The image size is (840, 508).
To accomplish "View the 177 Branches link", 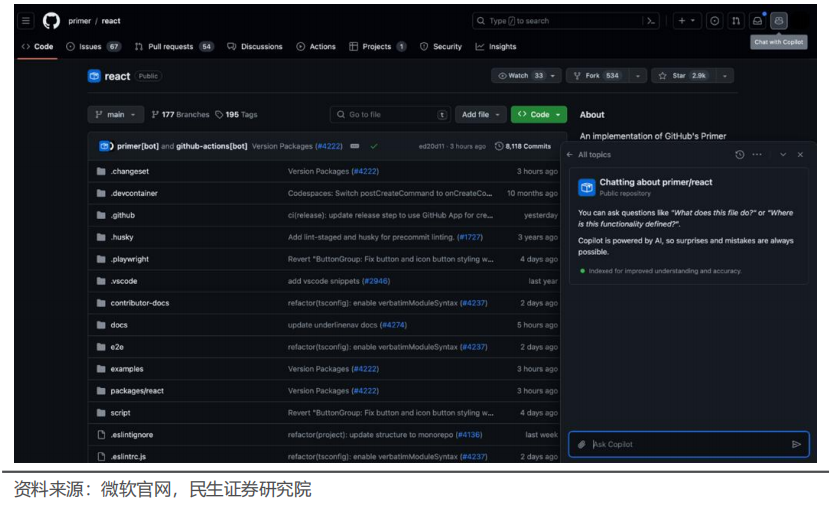I will pos(181,114).
